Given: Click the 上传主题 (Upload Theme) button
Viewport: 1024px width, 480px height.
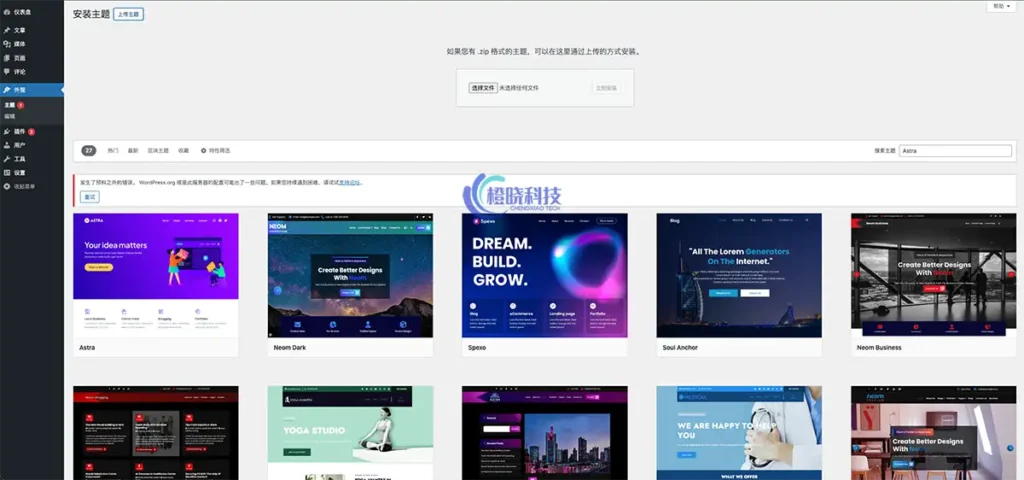Looking at the screenshot, I should pyautogui.click(x=128, y=15).
